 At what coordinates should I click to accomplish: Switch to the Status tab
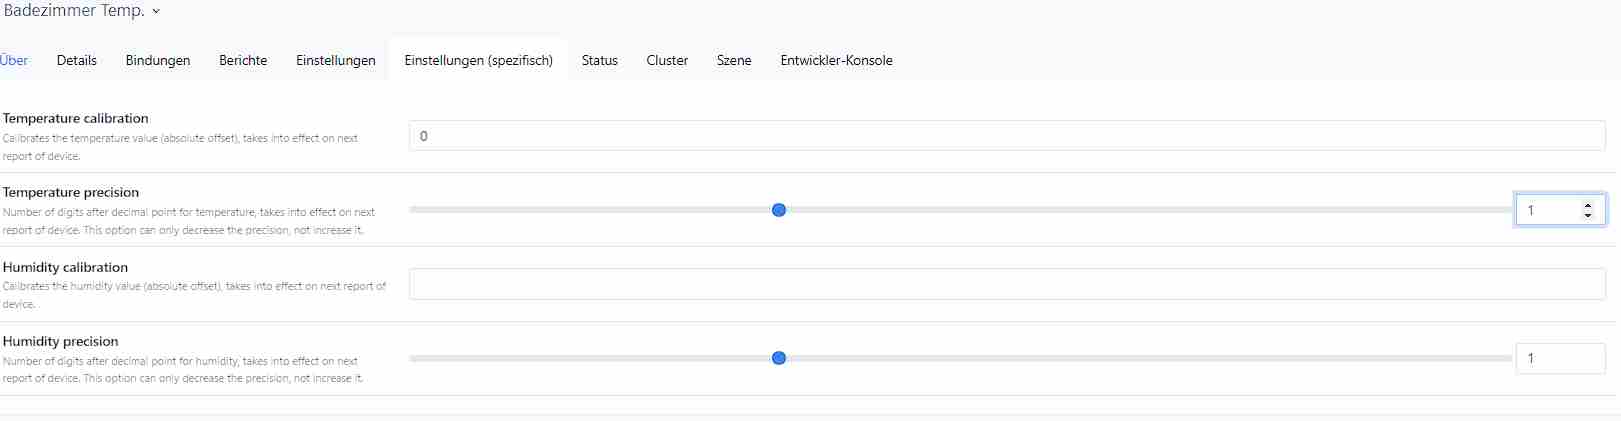coord(600,60)
